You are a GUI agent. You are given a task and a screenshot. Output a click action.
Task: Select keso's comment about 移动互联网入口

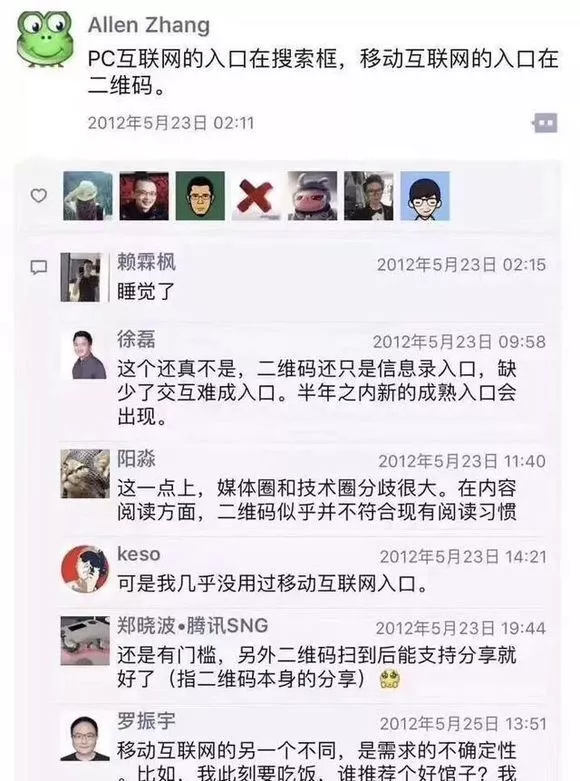272,583
